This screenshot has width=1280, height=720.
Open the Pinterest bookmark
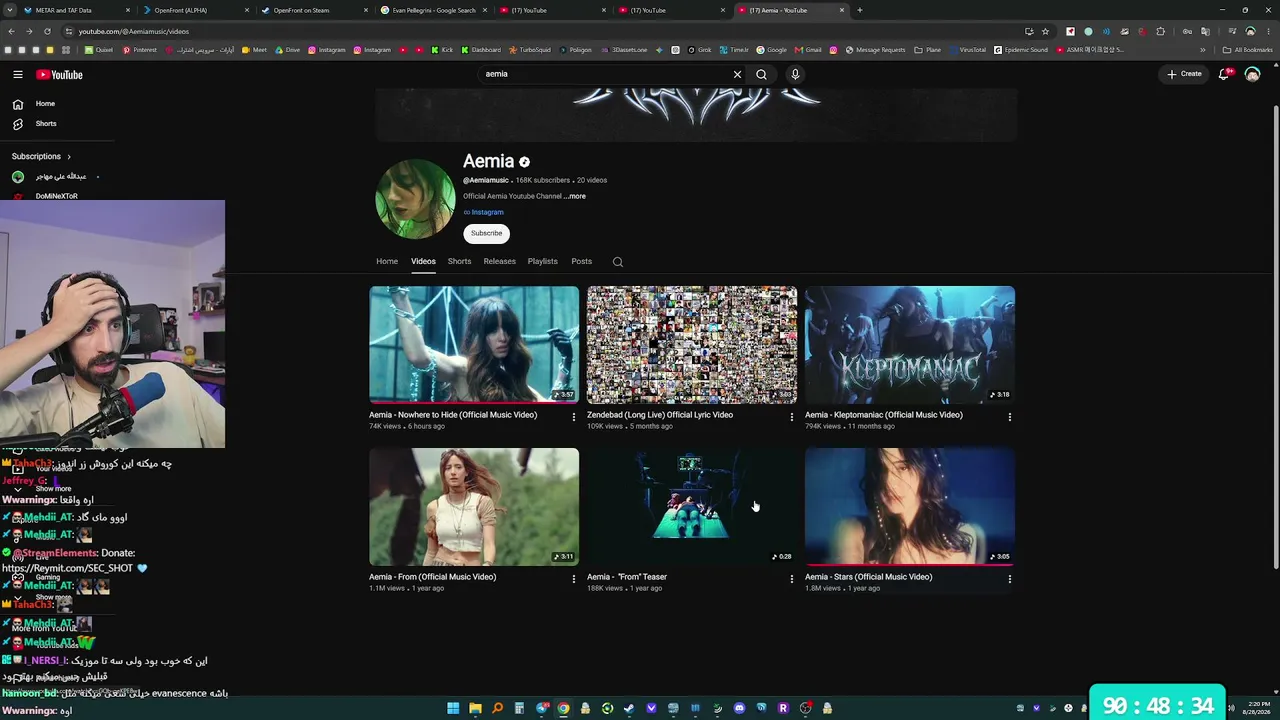[x=139, y=50]
